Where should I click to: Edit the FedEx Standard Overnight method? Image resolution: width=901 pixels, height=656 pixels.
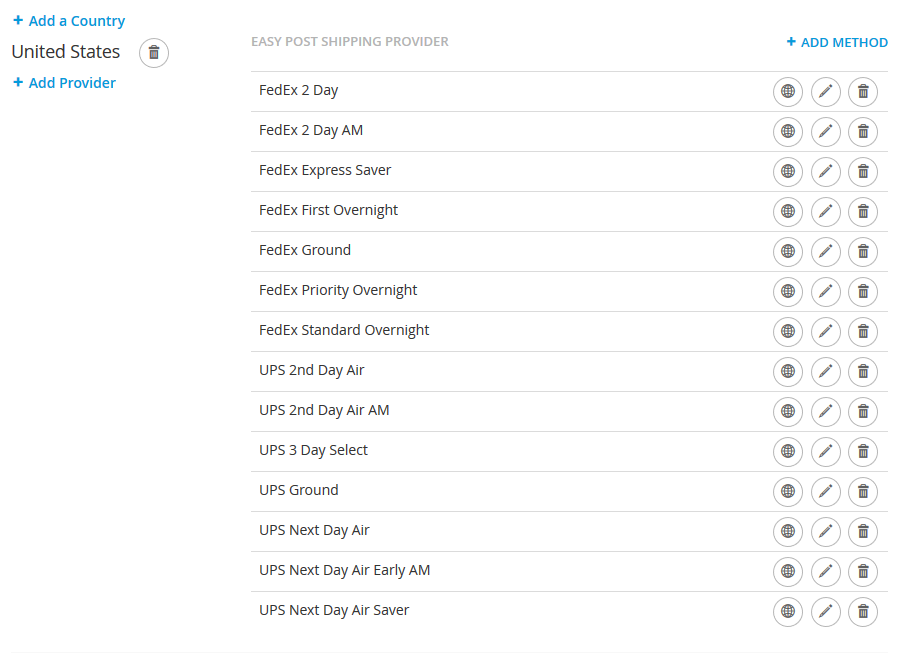point(826,331)
